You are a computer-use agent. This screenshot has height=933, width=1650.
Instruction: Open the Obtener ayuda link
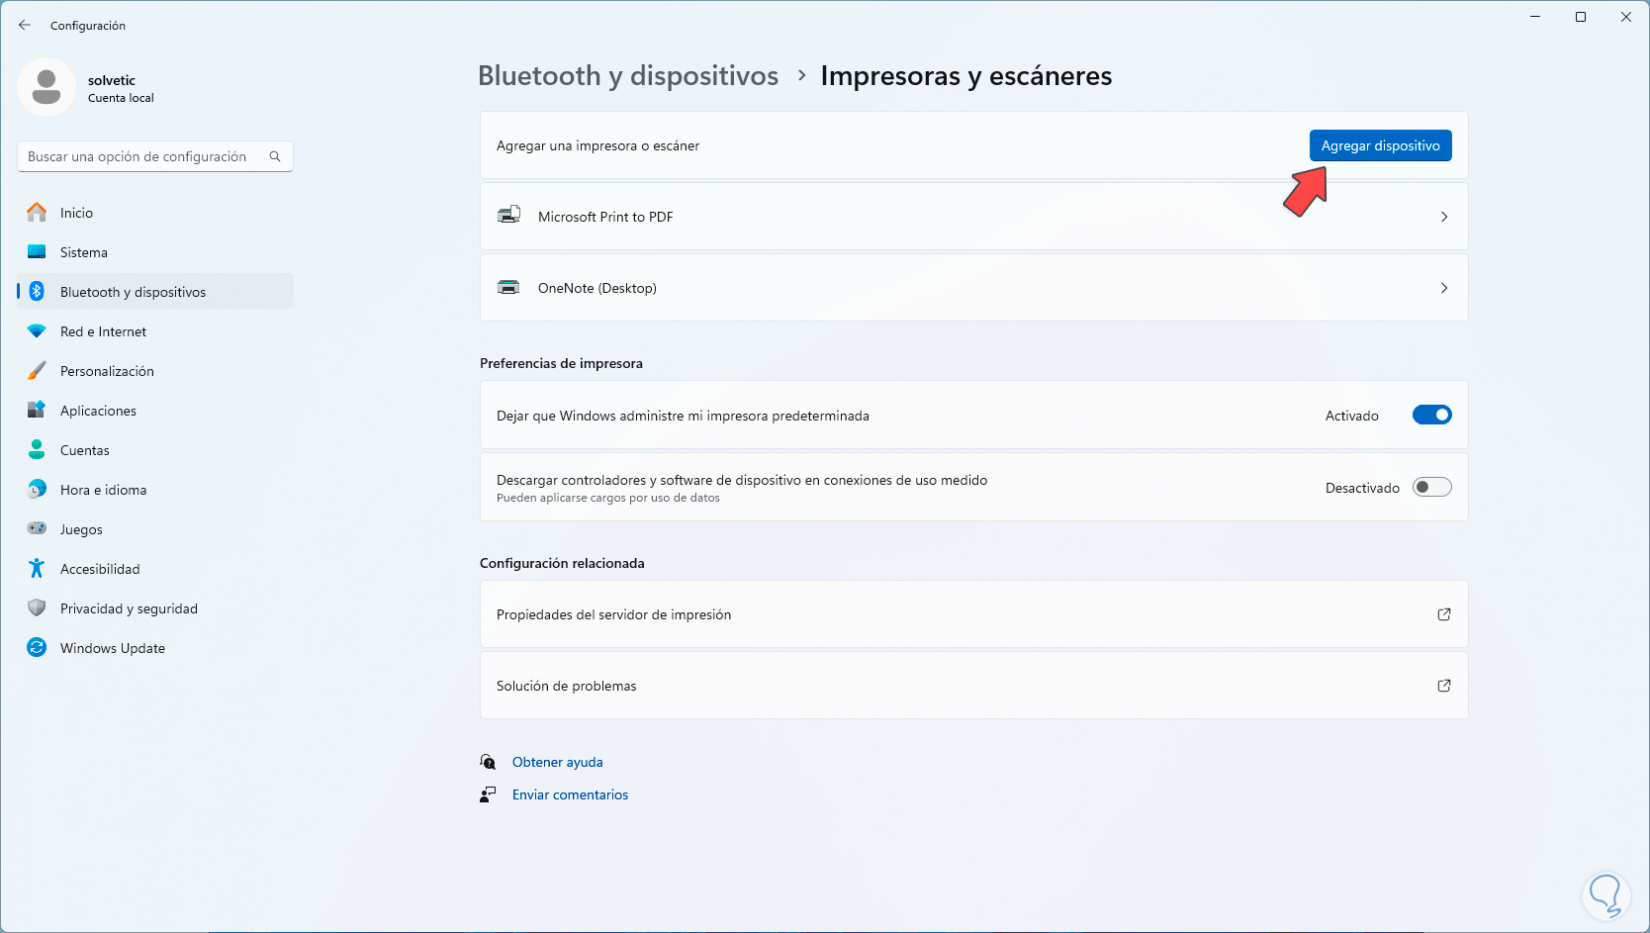coord(557,761)
